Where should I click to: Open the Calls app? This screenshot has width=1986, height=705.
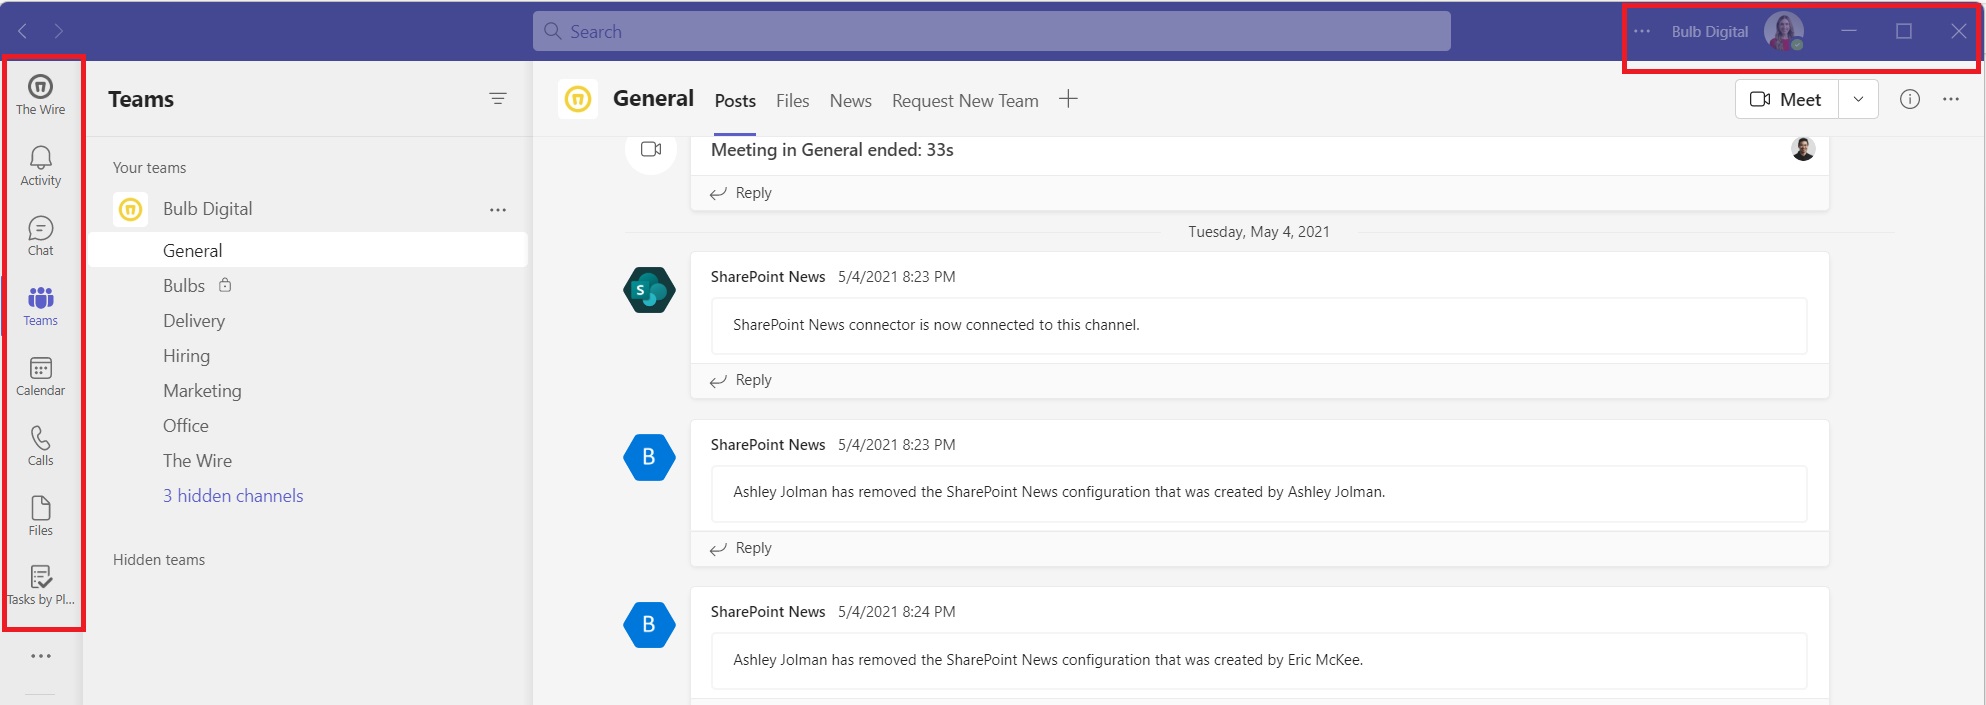coord(40,446)
